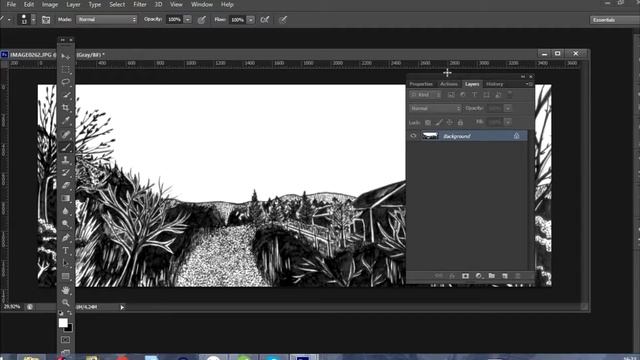
Task: Open the Tool Preset picker arrow
Action: (9, 20)
